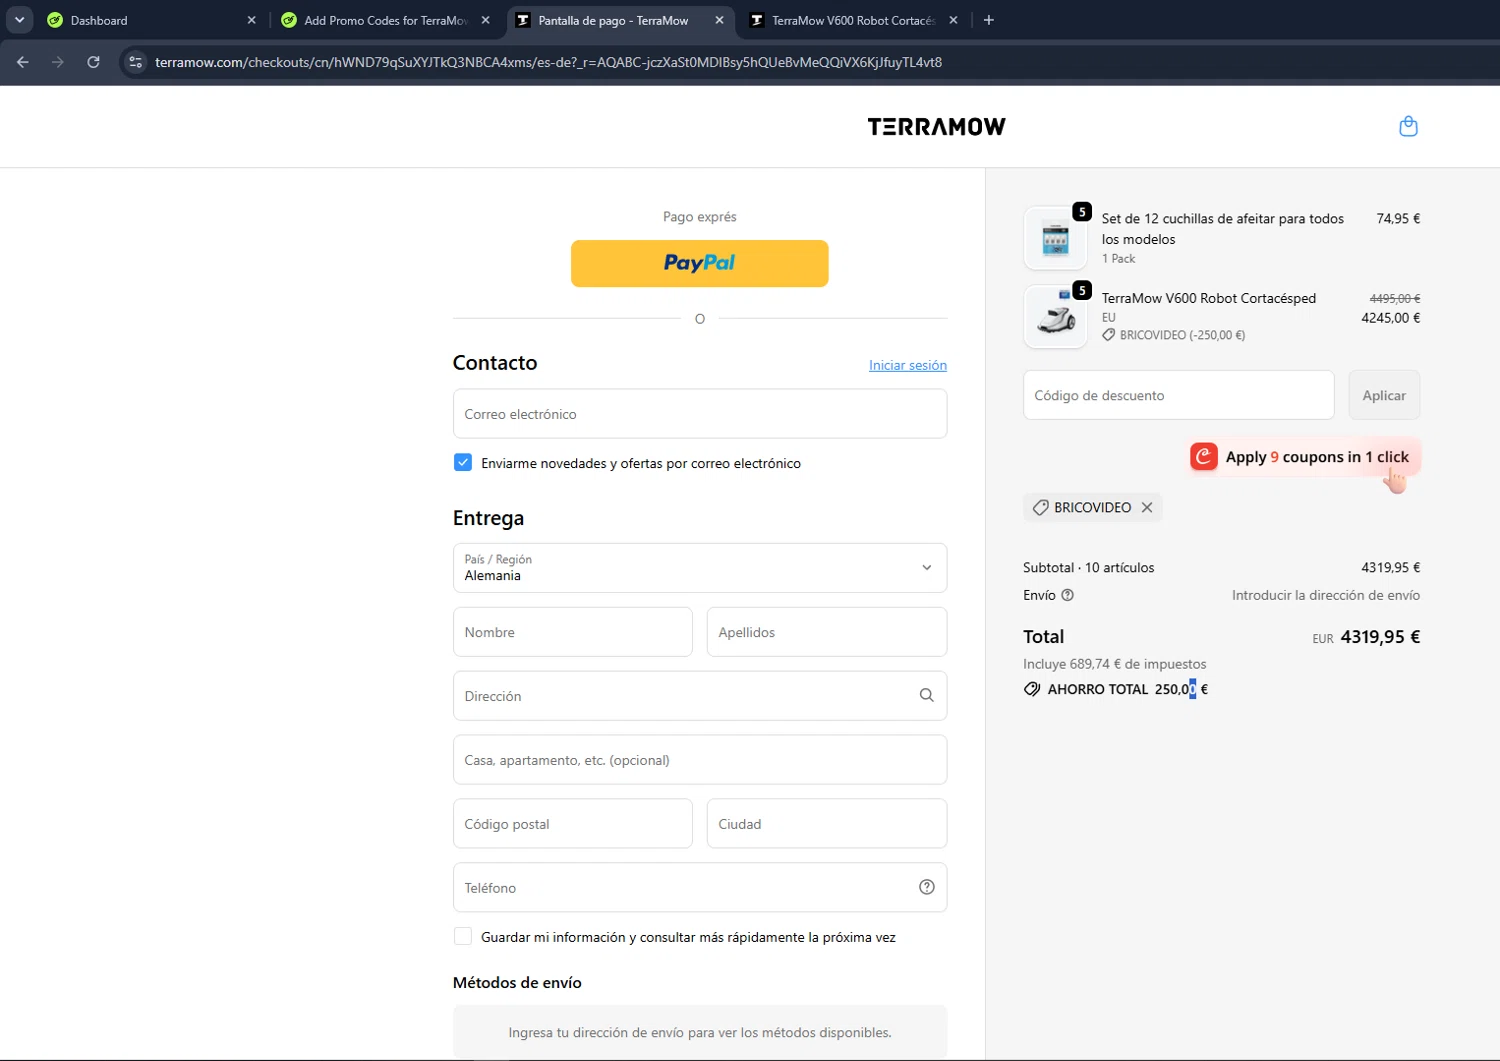Click the tag icon beside BRICOVIDEO (-250,00 €)

1108,335
